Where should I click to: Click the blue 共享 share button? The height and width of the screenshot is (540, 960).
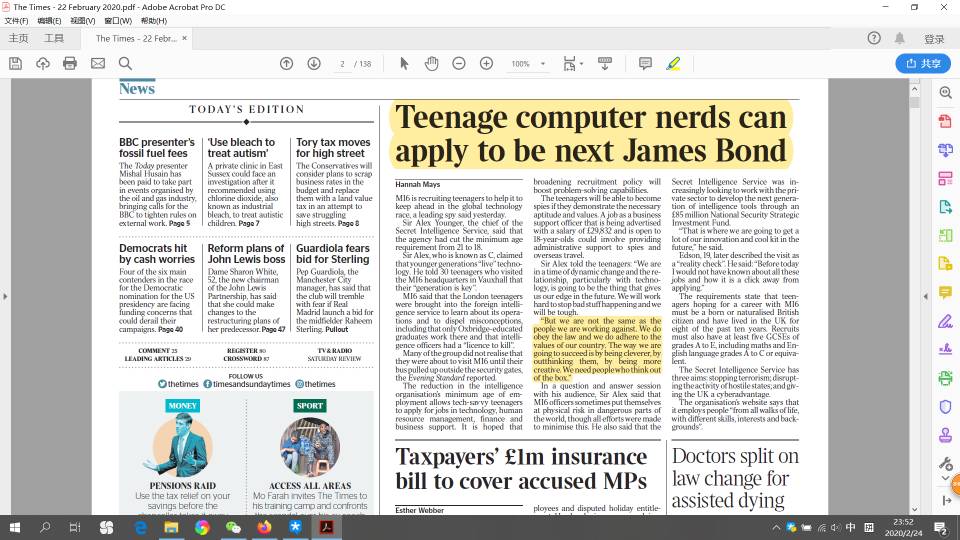(x=923, y=63)
